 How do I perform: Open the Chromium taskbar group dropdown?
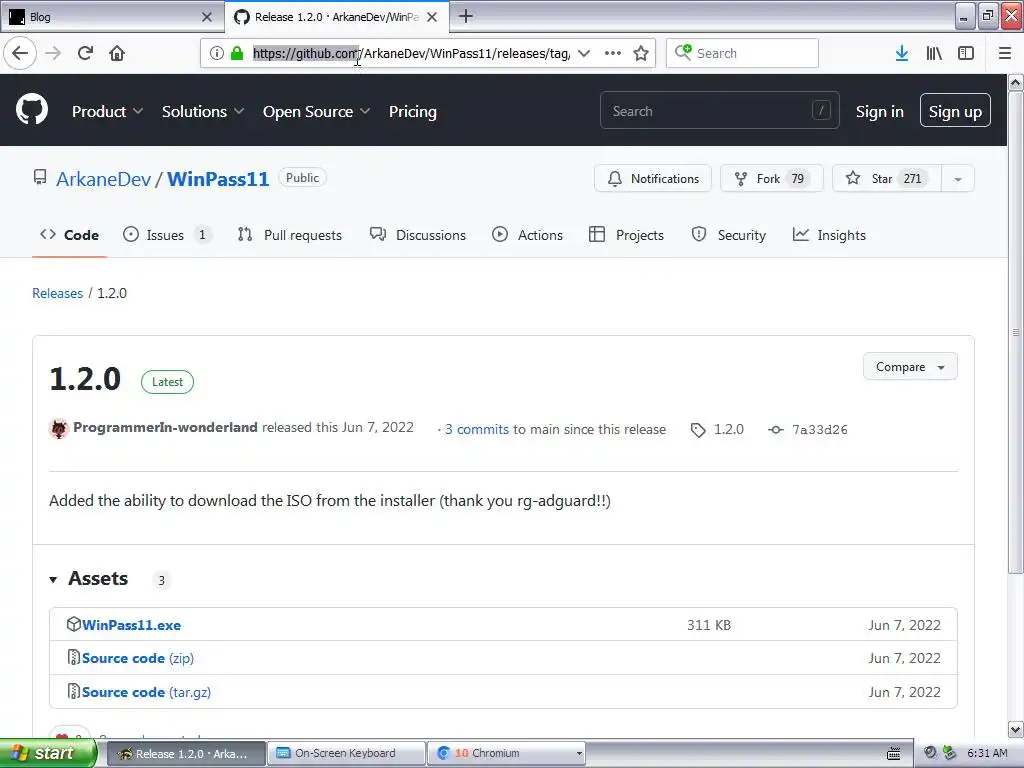coord(579,754)
